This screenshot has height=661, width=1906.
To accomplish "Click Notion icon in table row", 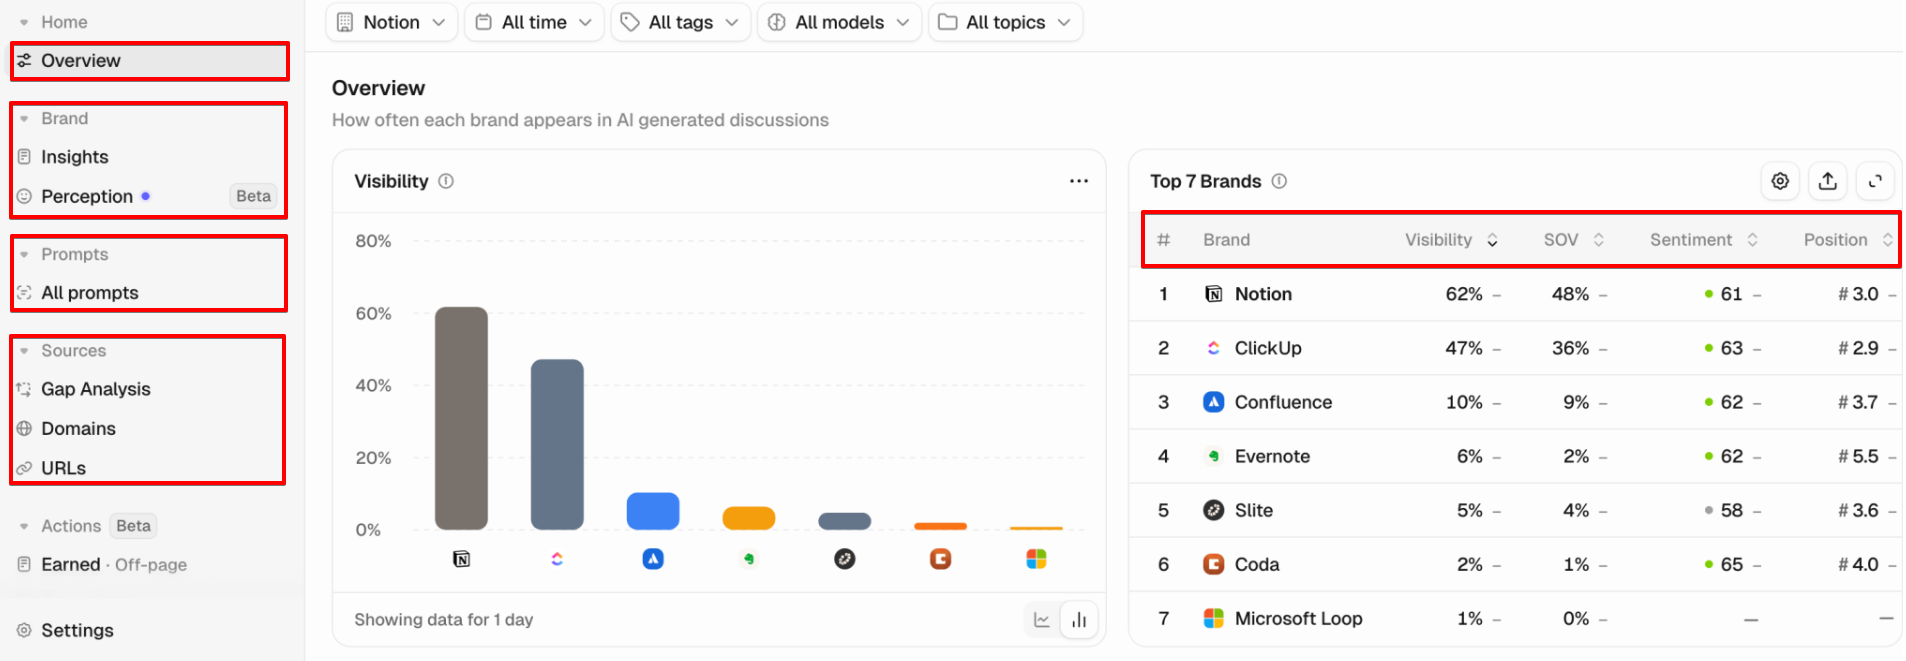I will [1213, 294].
